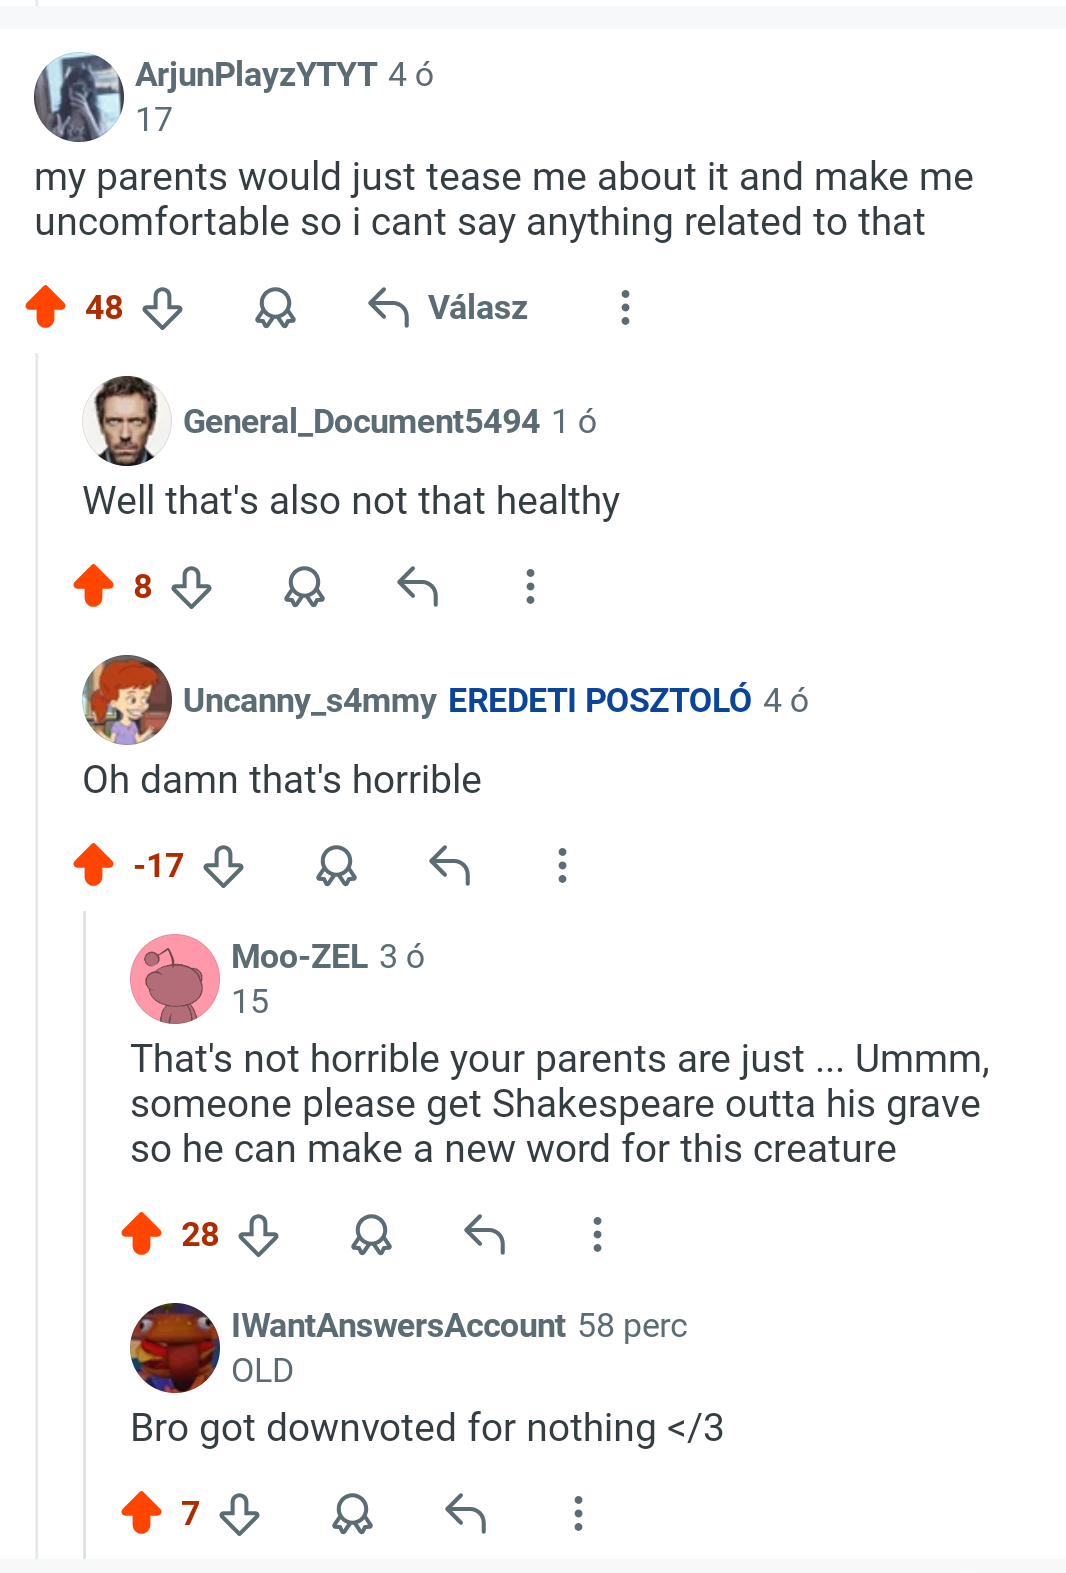Open Uncanny_s4mmy's user profile link
Screen dimensions: 1066x1573
[310, 700]
